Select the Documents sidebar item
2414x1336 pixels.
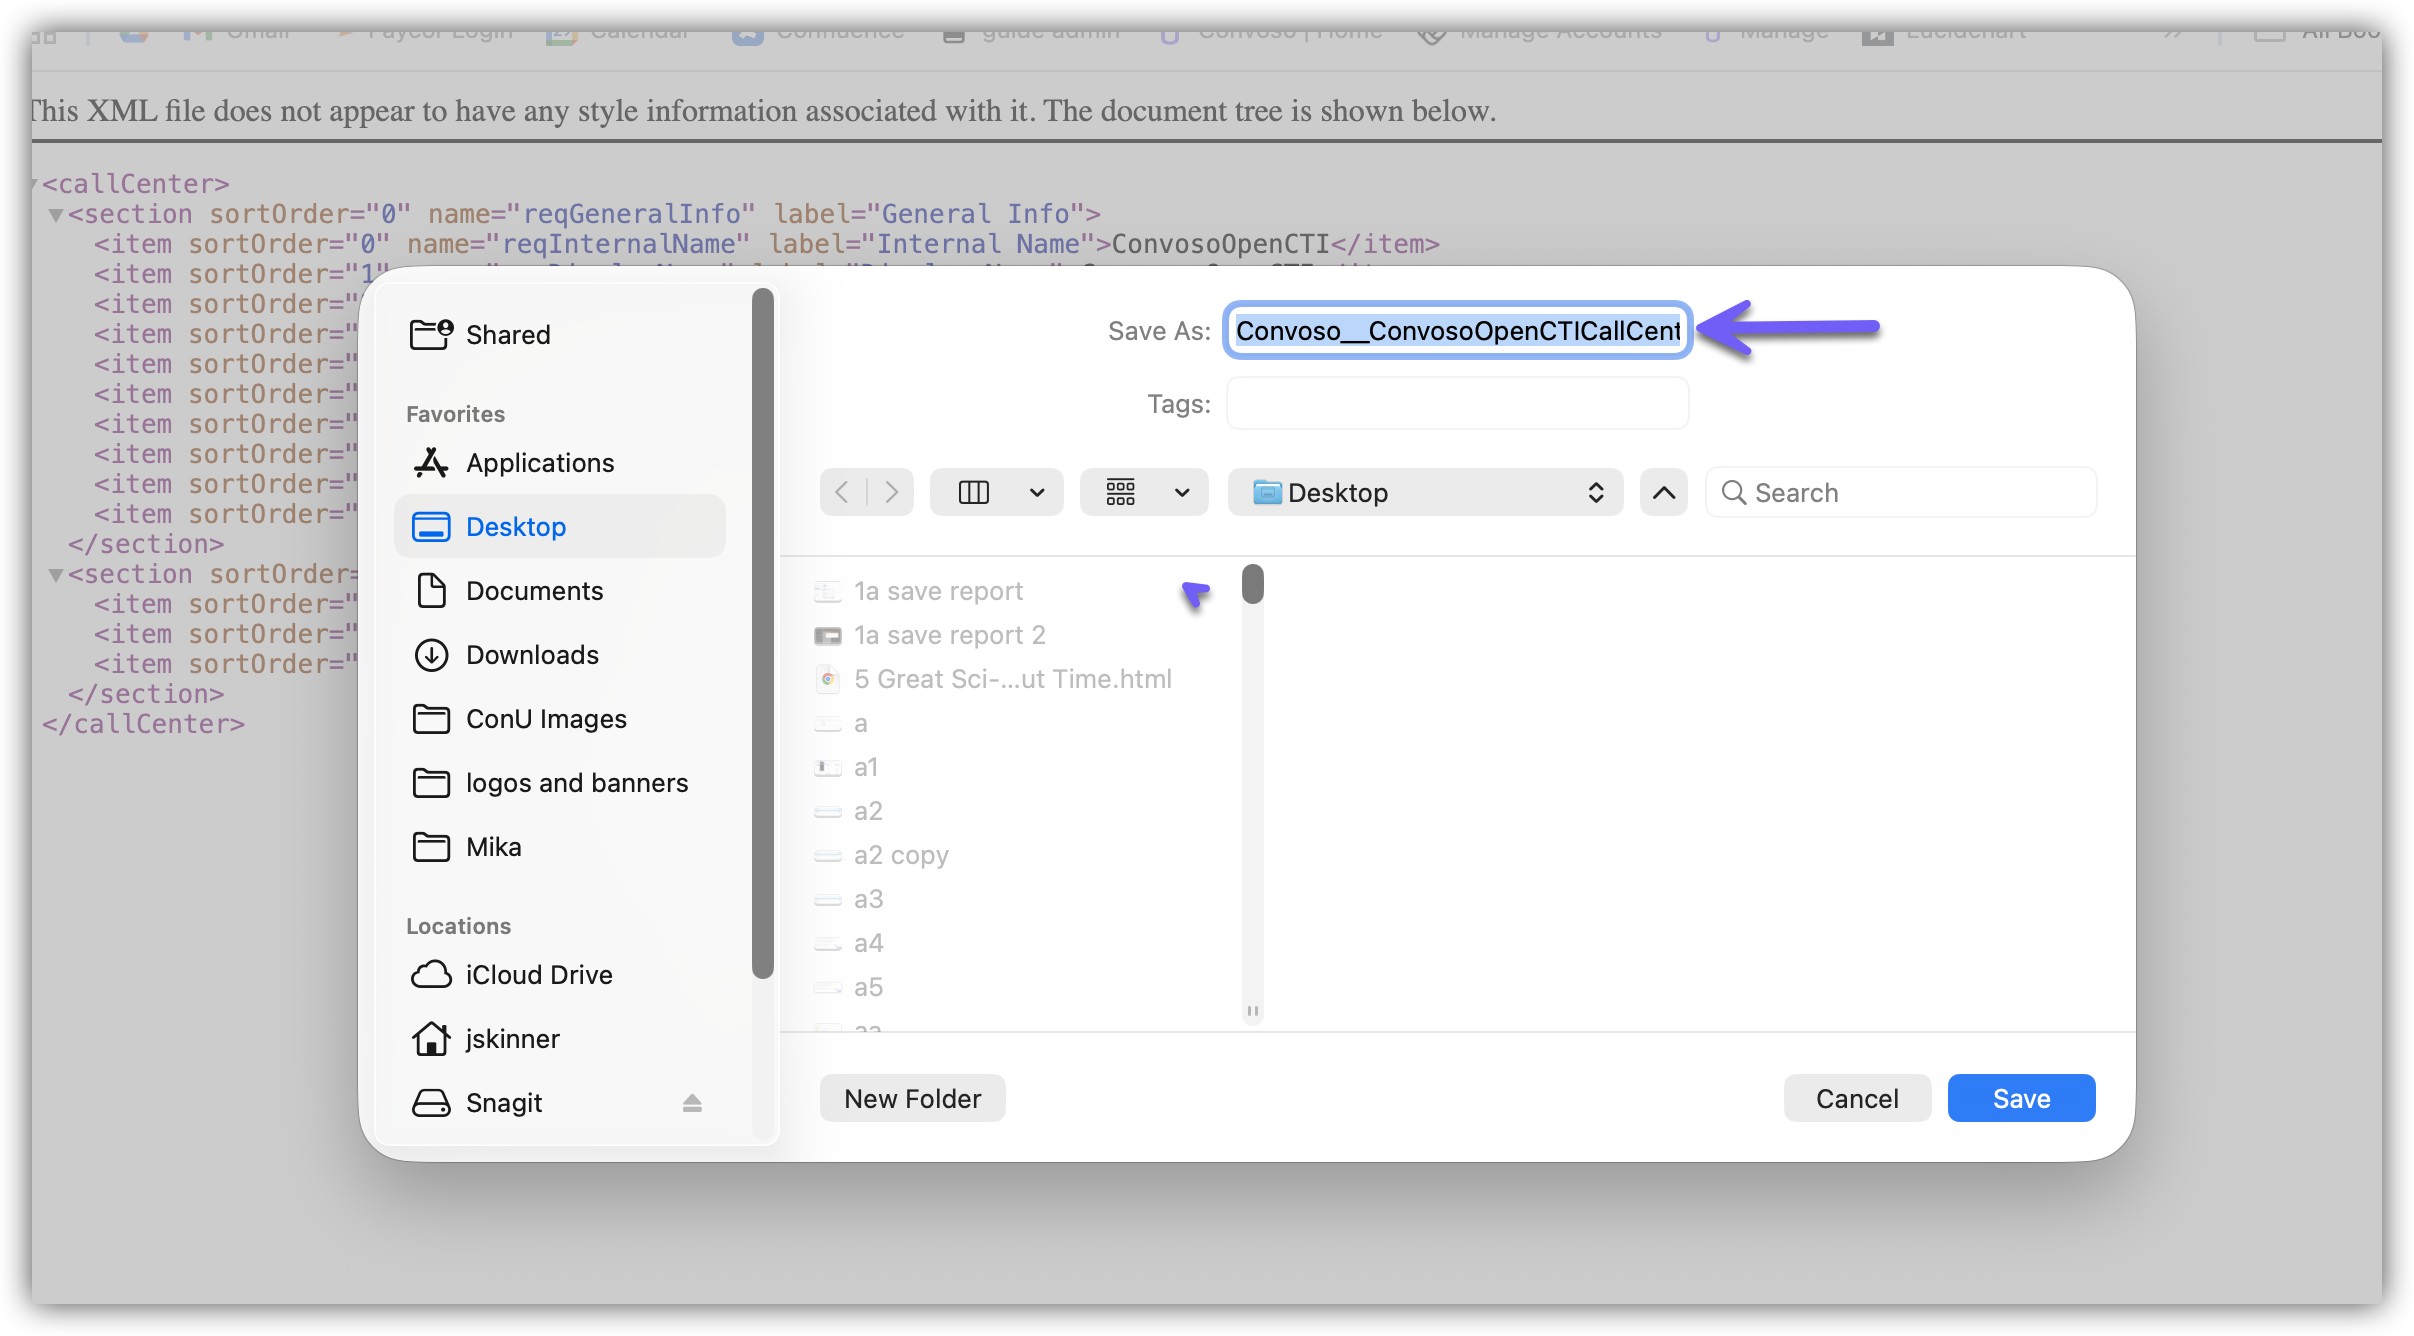click(x=534, y=591)
